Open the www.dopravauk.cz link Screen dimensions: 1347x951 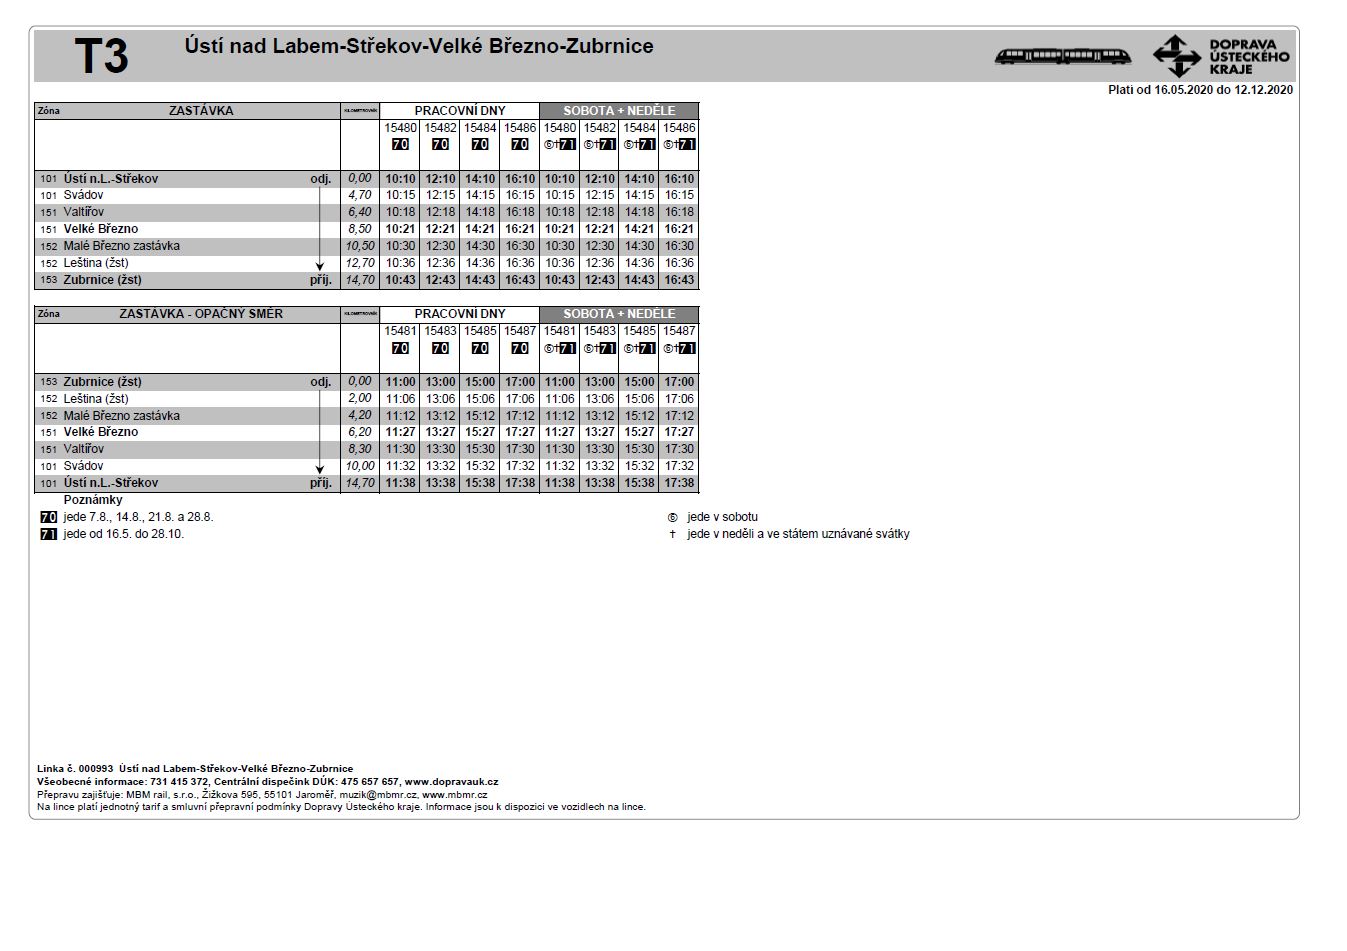point(451,782)
